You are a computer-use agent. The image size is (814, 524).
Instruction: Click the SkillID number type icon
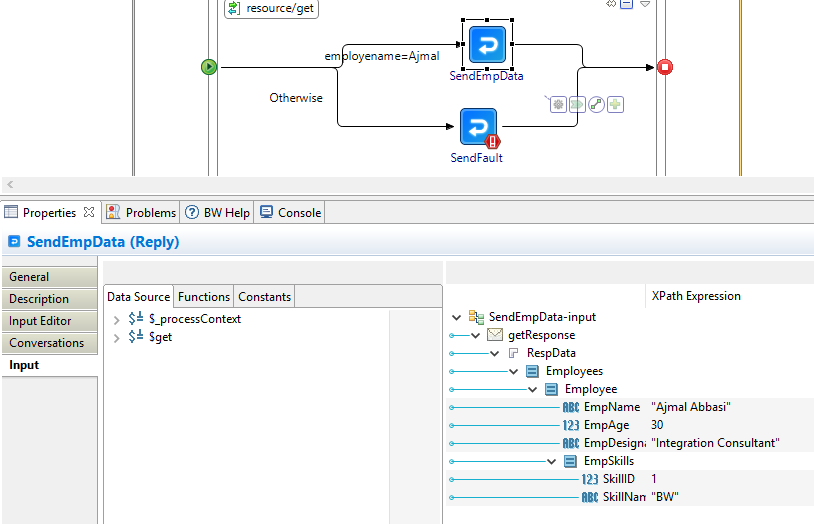[590, 479]
